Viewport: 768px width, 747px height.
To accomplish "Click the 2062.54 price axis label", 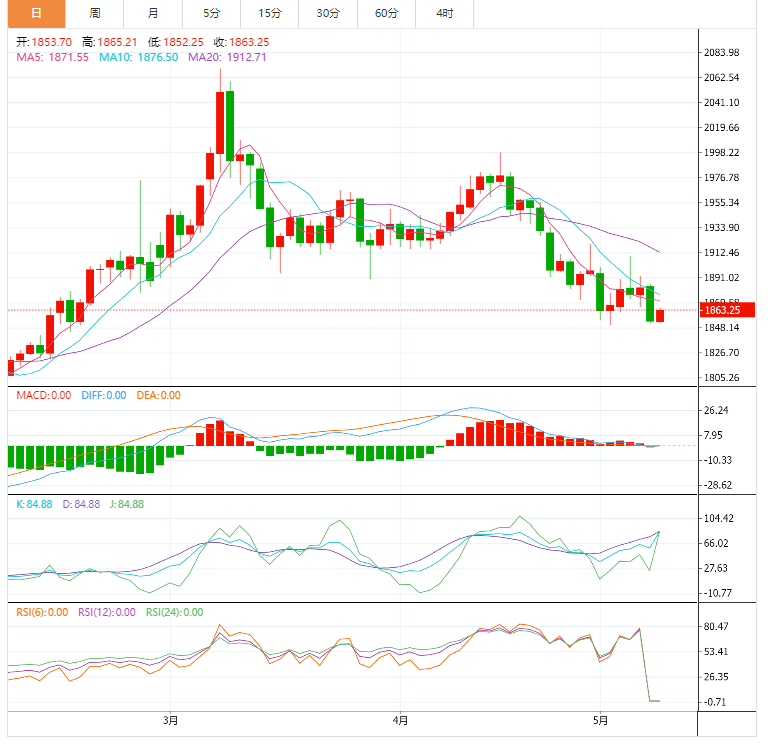I will tap(721, 77).
